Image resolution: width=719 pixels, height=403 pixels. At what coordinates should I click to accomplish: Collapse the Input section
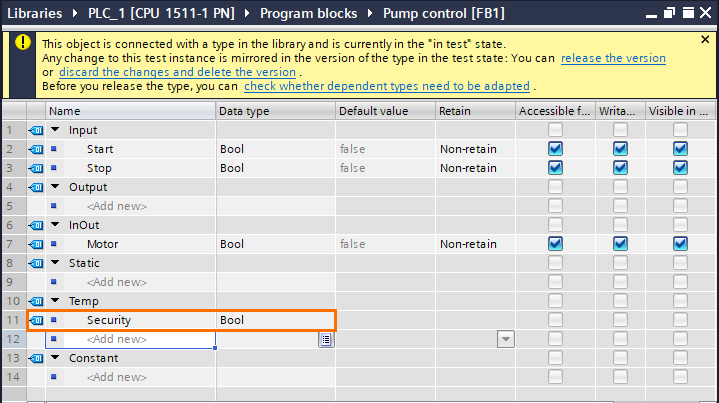point(55,130)
